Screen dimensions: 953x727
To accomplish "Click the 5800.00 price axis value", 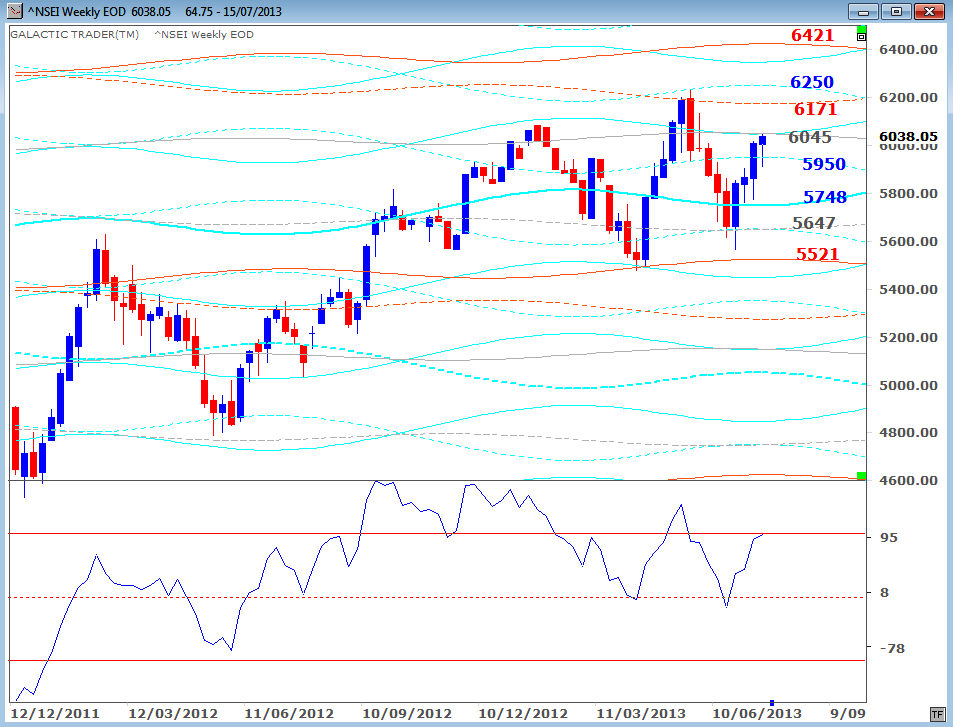I will 908,193.
